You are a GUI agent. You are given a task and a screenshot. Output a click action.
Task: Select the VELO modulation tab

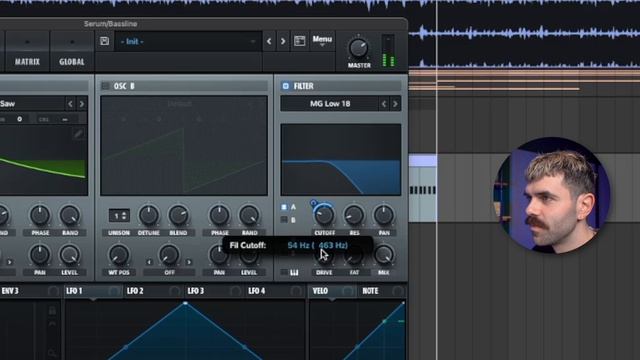point(320,291)
